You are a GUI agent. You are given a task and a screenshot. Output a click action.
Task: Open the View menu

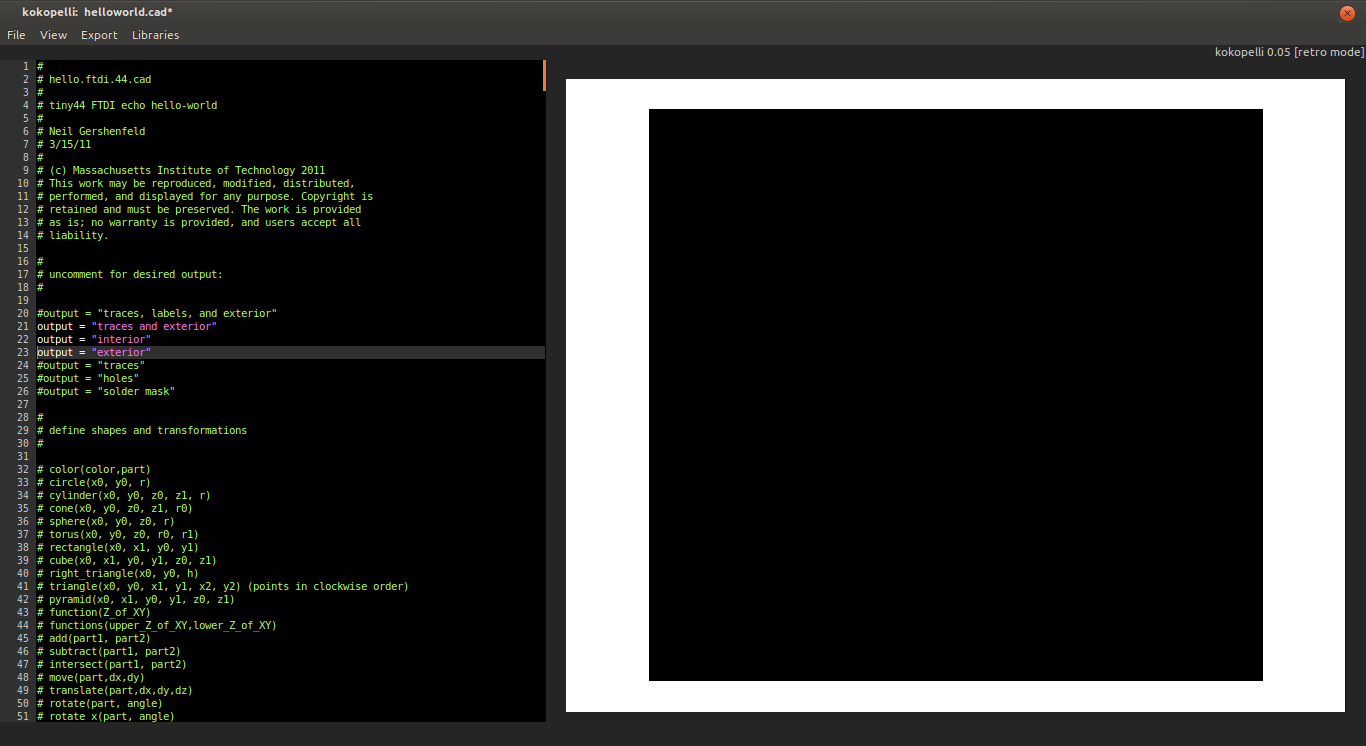pos(54,35)
